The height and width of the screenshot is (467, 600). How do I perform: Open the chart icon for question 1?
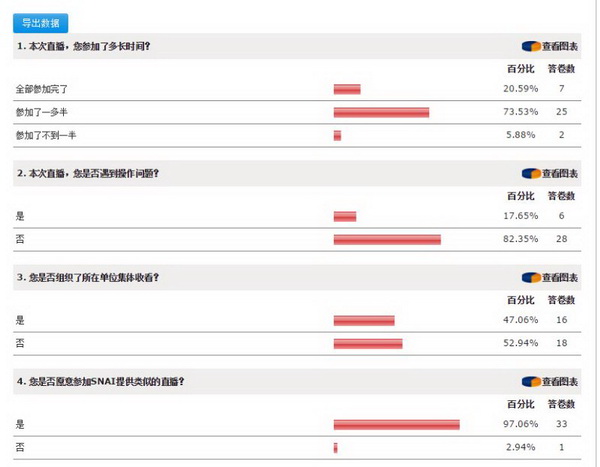(x=549, y=46)
